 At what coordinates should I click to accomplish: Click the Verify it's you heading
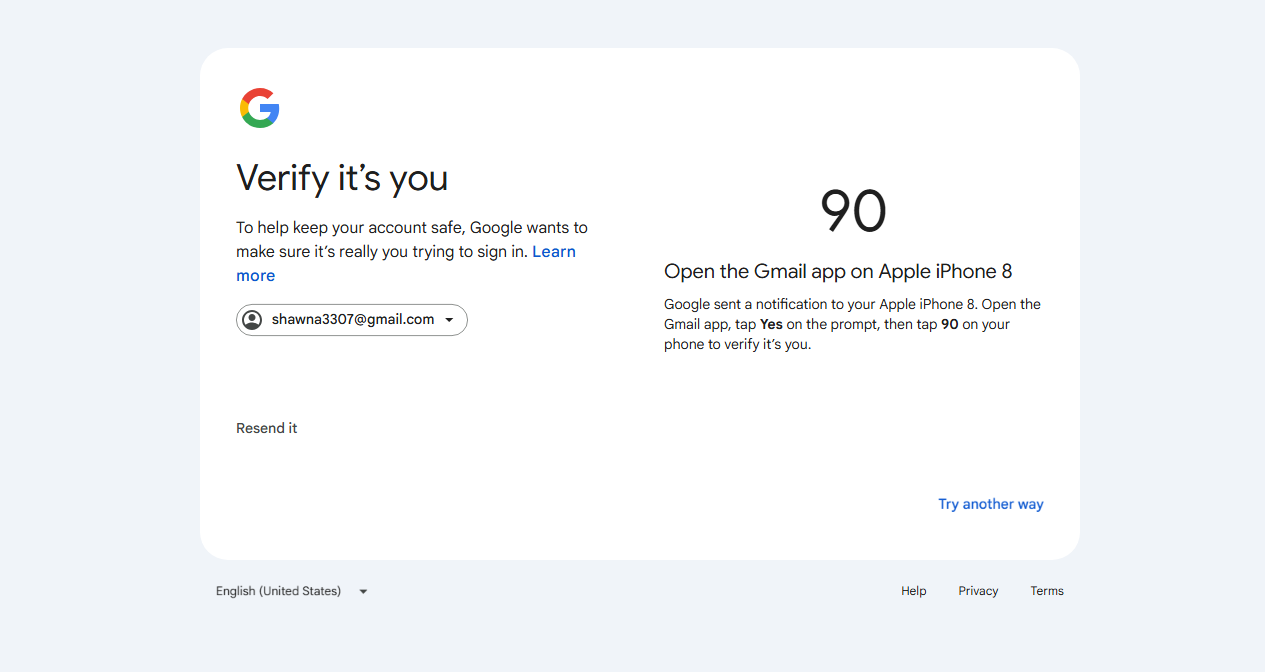(x=342, y=178)
